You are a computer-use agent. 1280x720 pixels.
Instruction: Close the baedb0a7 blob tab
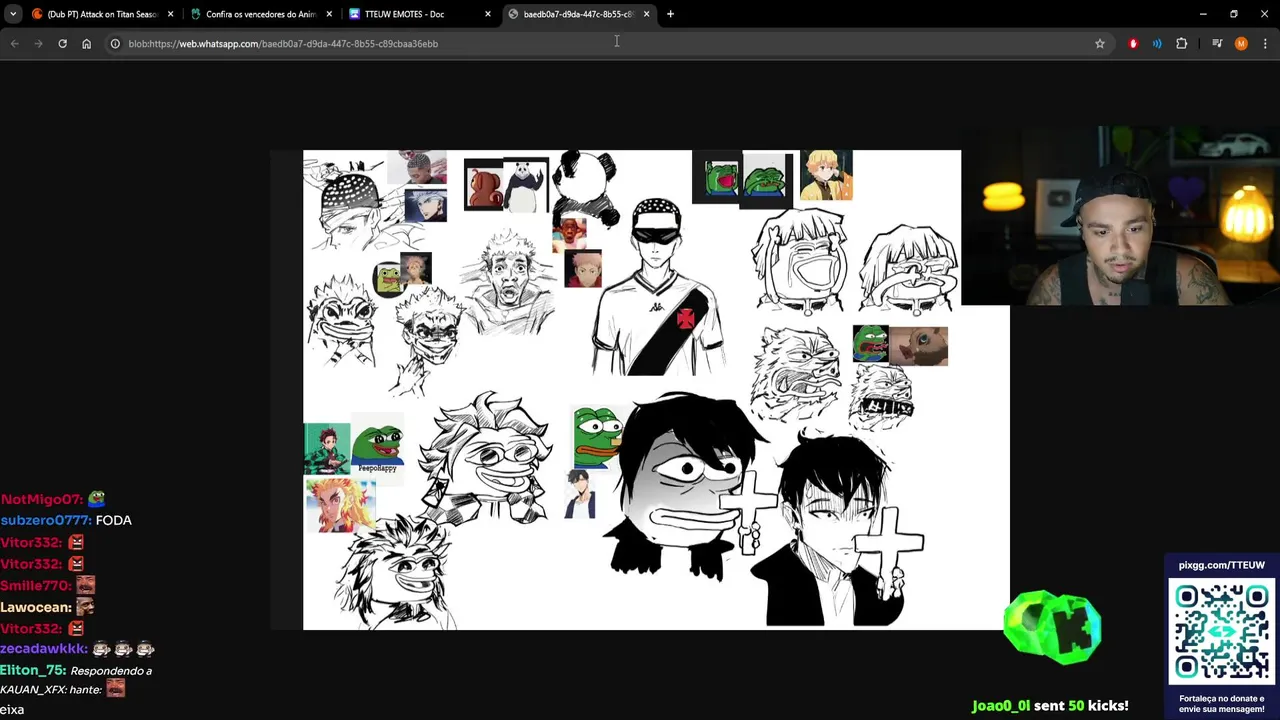(x=647, y=14)
